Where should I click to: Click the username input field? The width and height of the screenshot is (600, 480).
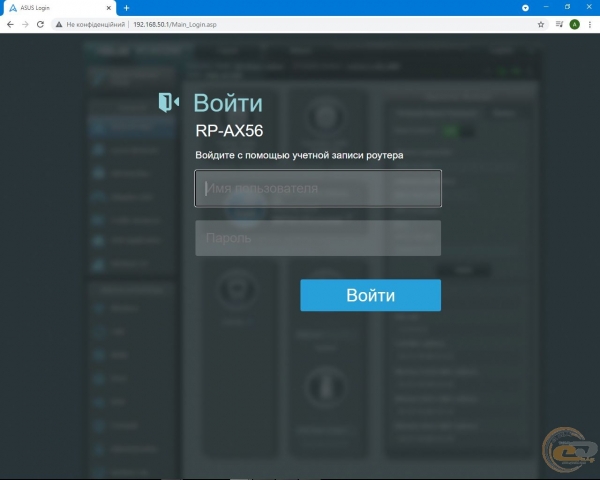pos(318,188)
